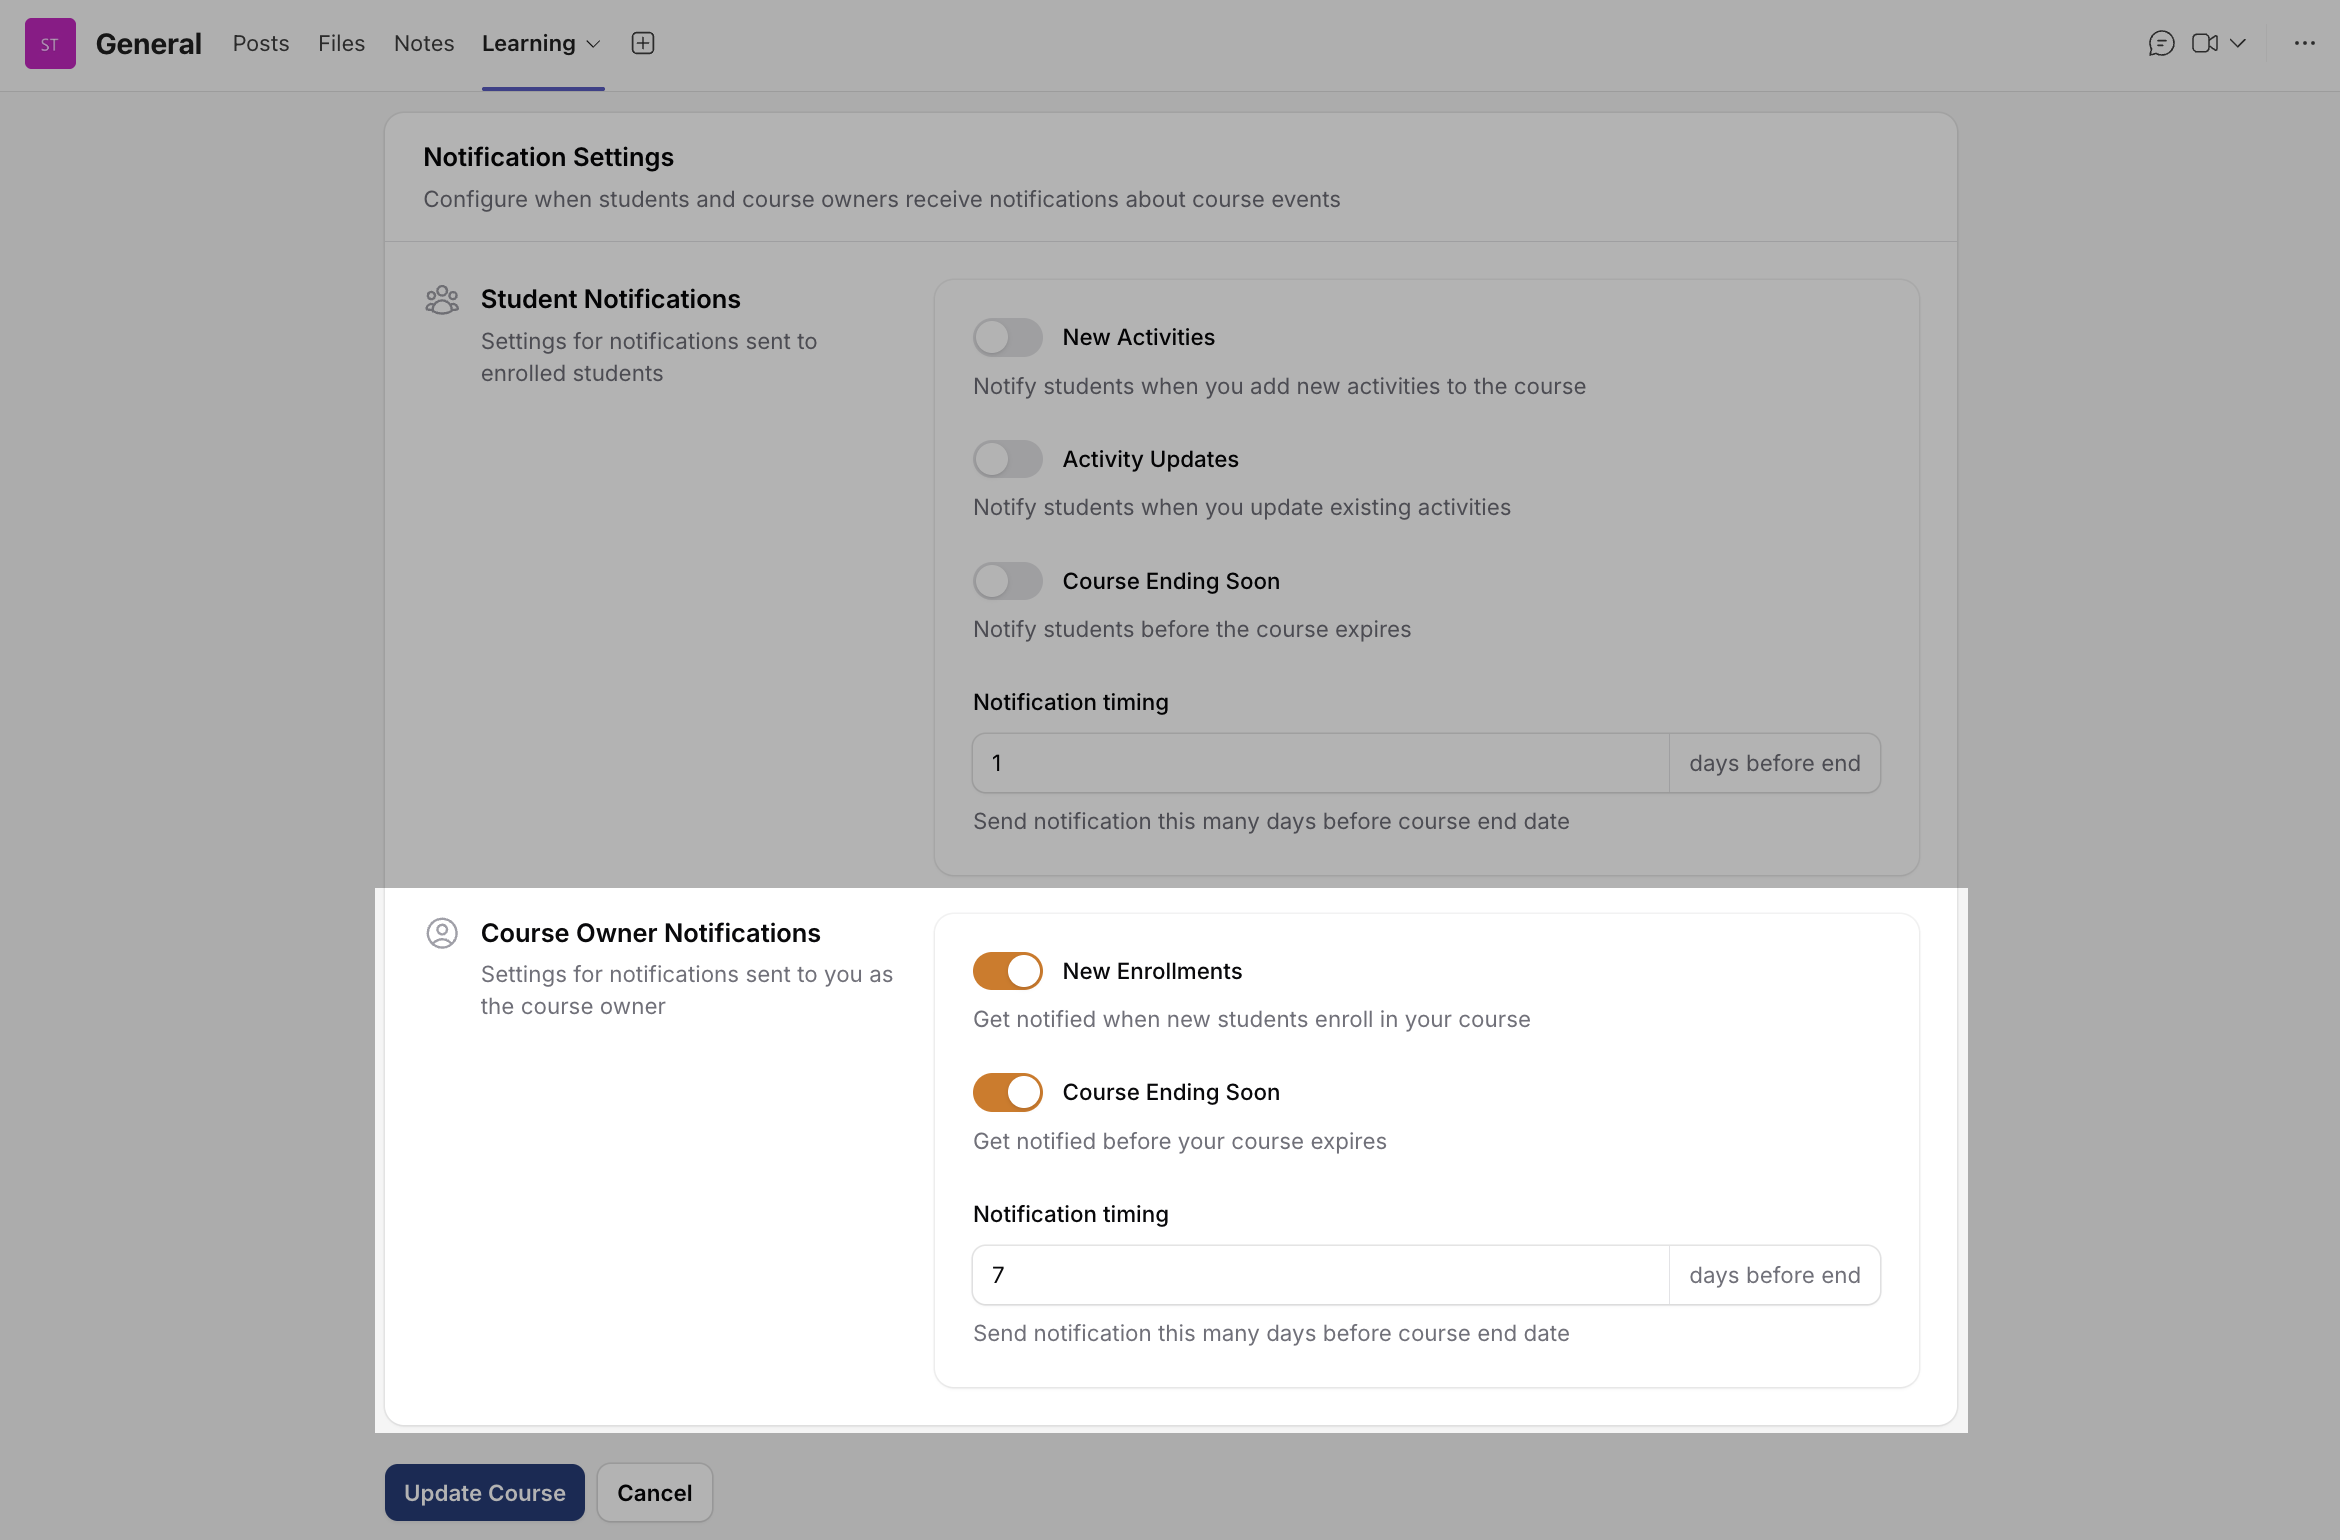Switch to the Posts tab

coord(261,43)
